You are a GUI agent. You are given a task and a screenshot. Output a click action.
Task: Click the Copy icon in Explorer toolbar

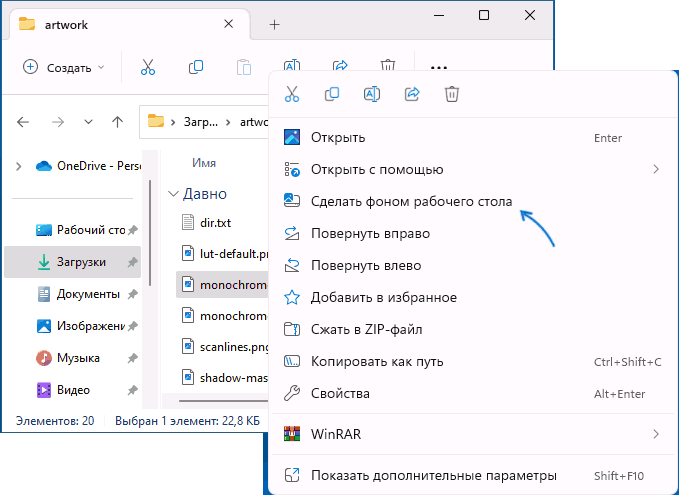click(x=196, y=67)
